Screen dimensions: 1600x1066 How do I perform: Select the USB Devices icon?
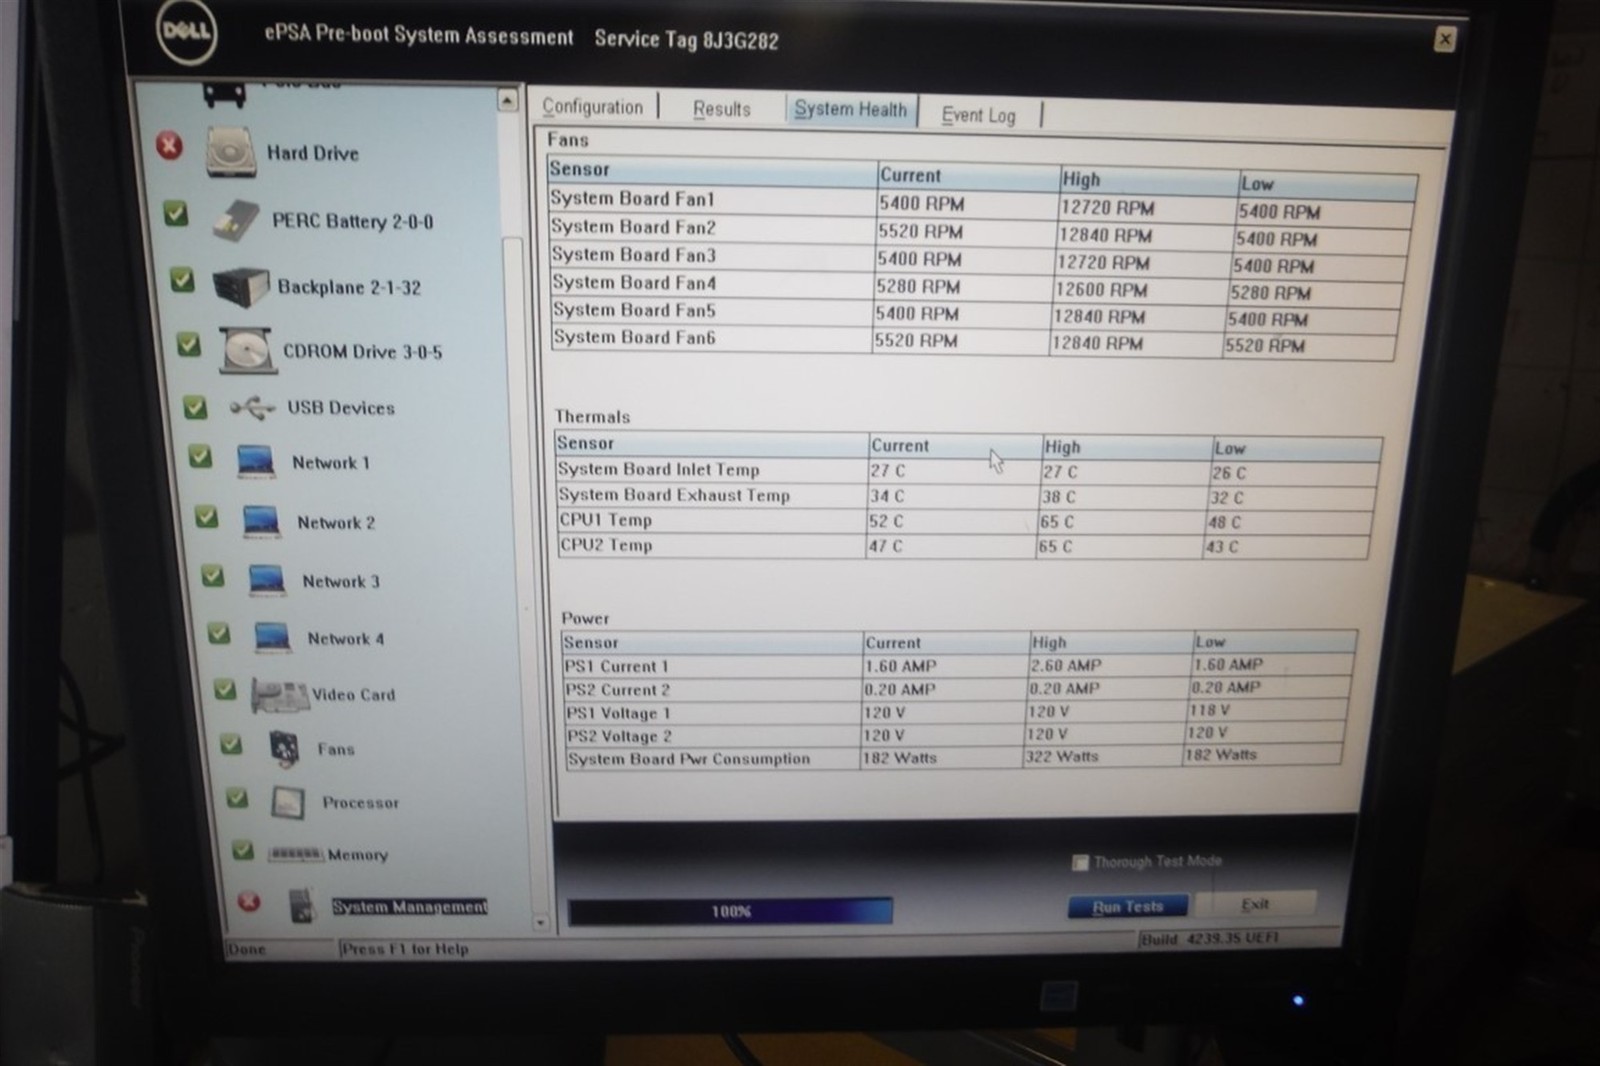point(252,407)
